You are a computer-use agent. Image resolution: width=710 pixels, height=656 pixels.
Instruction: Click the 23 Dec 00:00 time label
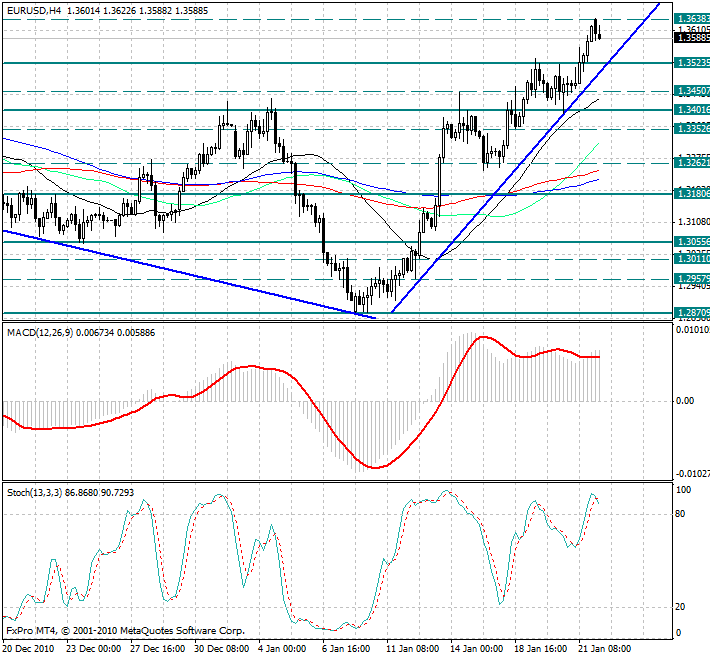coord(94,649)
